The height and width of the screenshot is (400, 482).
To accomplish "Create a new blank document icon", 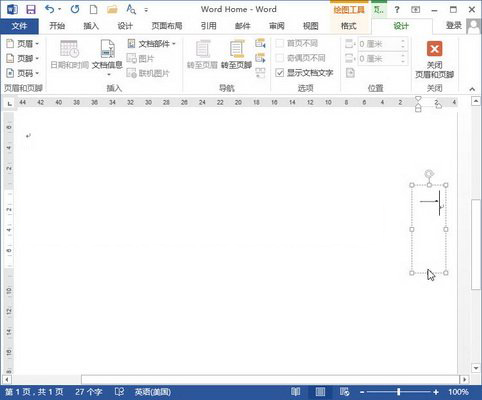I will pyautogui.click(x=94, y=9).
